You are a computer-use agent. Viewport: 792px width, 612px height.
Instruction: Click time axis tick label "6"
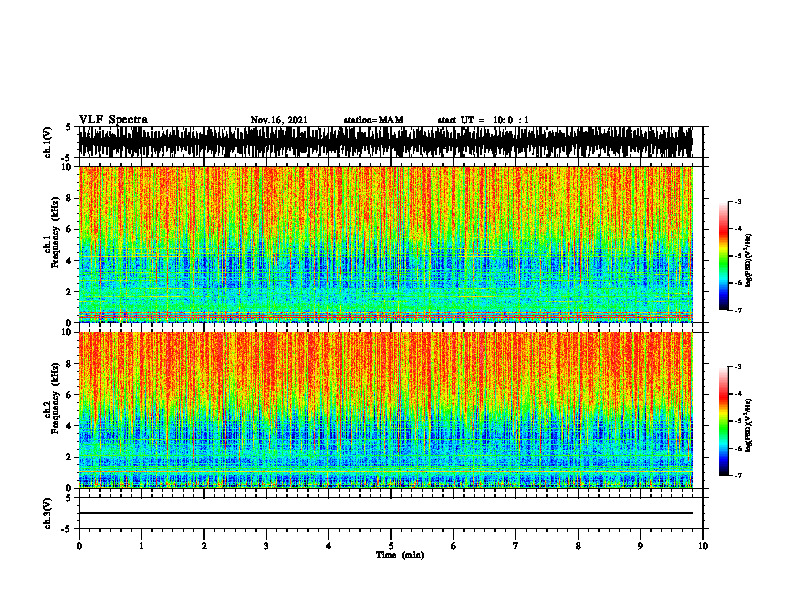click(454, 546)
